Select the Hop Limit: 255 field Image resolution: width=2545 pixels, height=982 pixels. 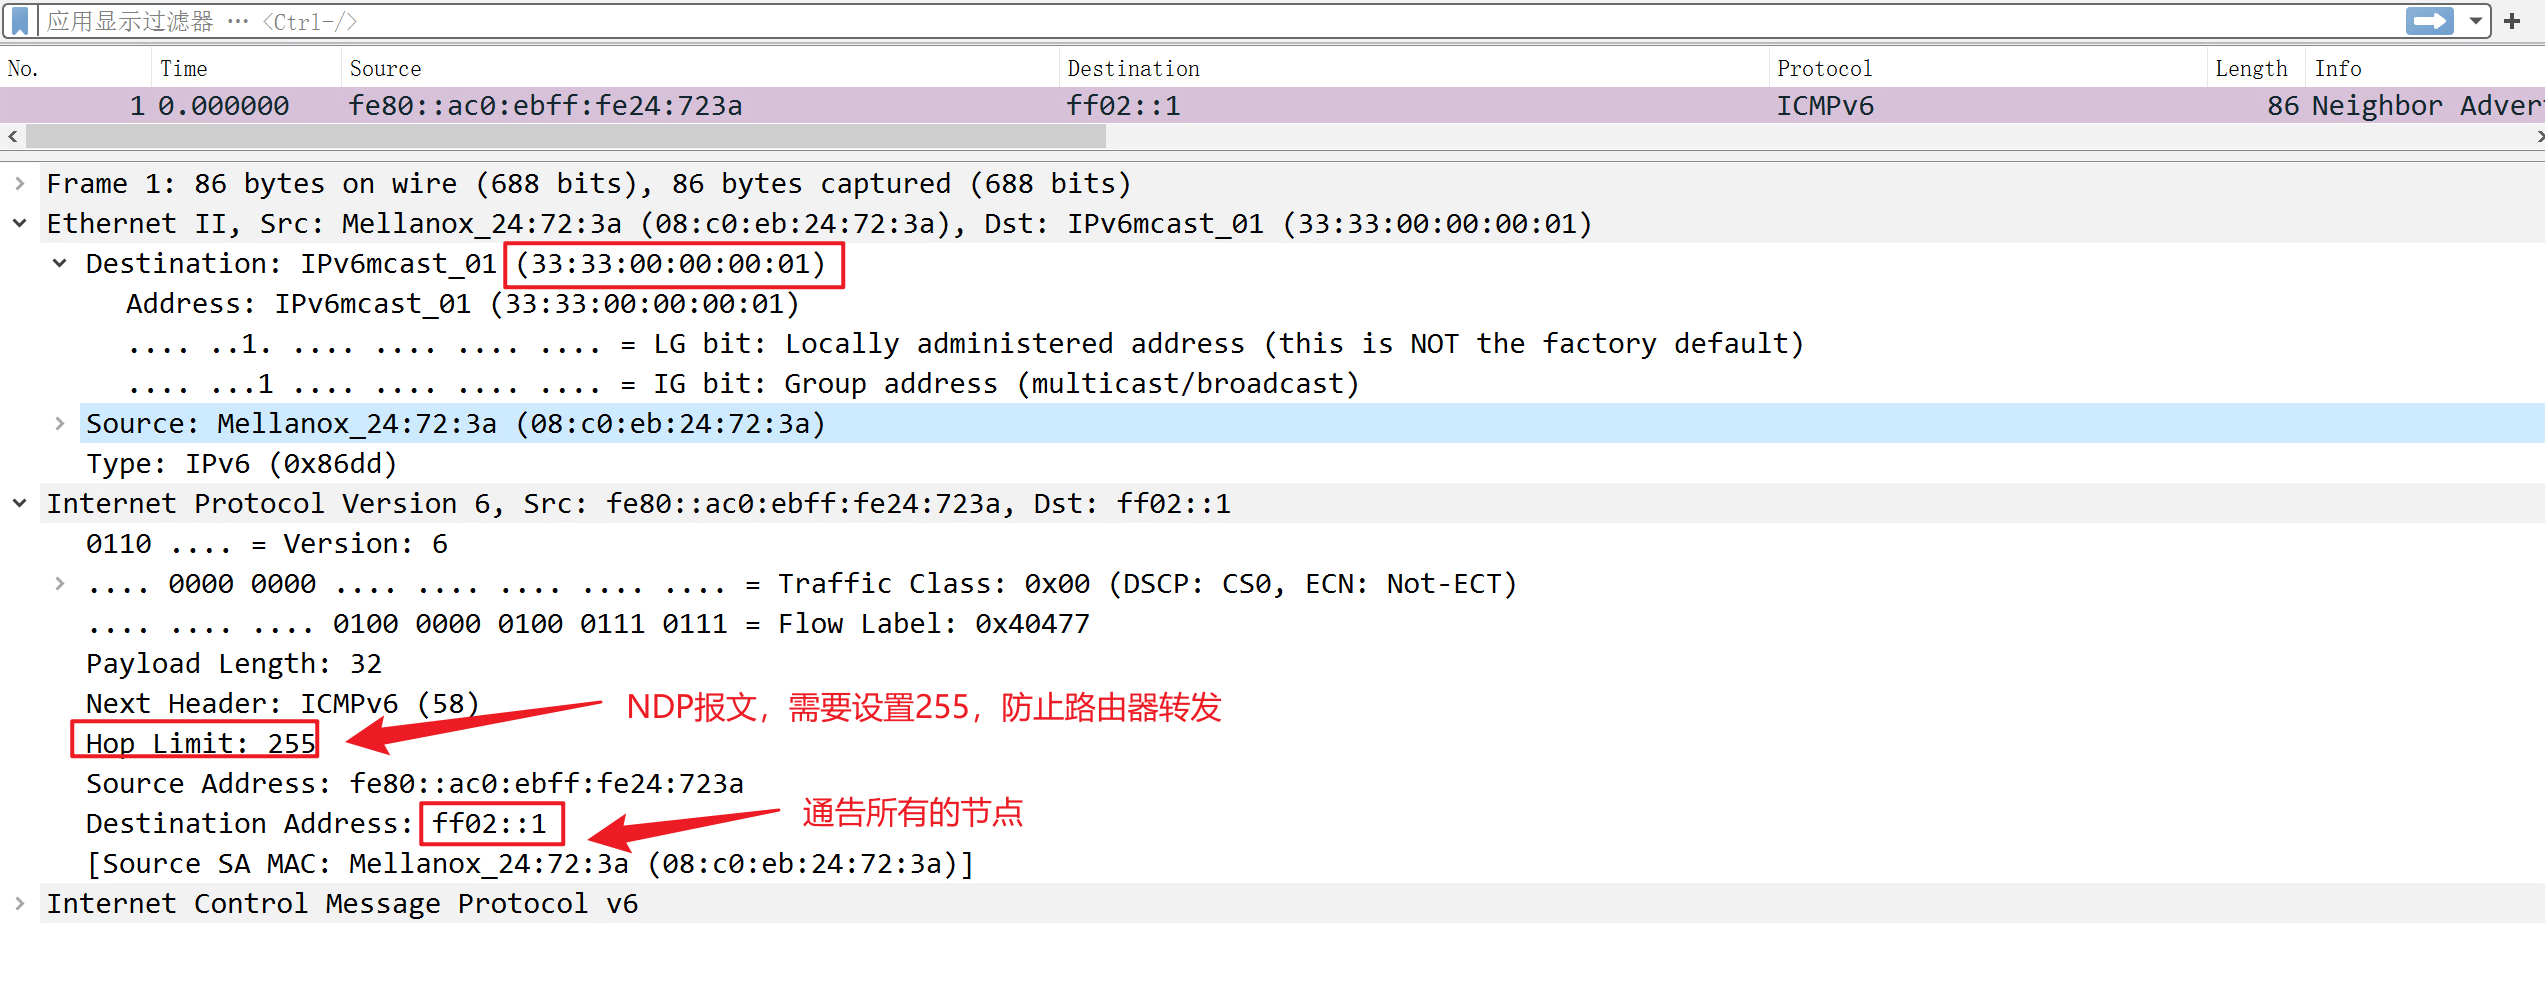pos(200,744)
